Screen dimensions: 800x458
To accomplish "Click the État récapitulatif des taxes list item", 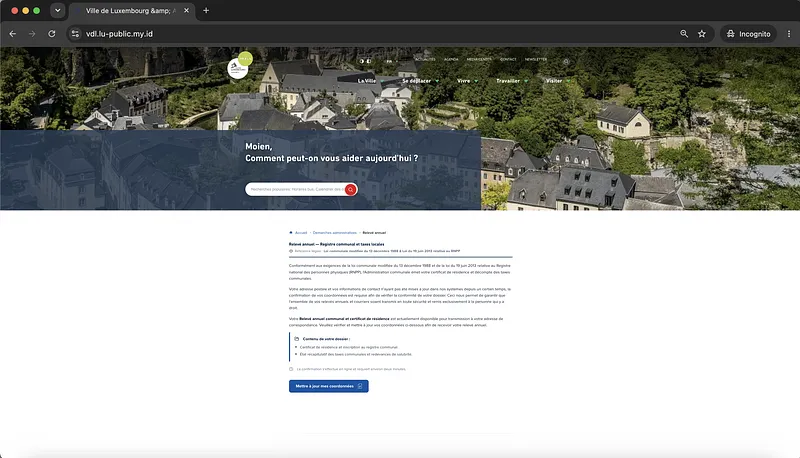I will [x=356, y=354].
